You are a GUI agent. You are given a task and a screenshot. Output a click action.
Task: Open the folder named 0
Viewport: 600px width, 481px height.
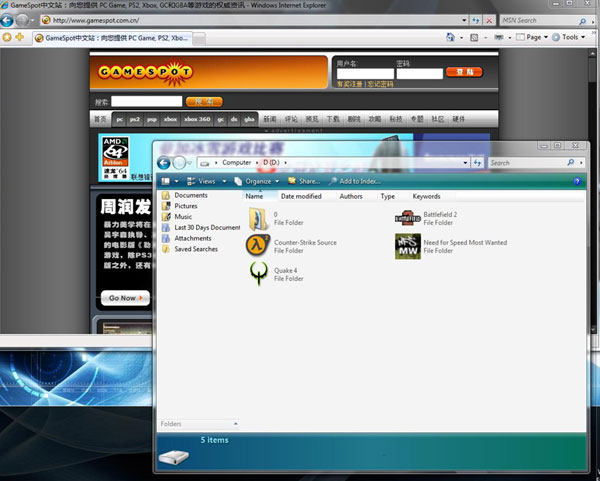pyautogui.click(x=258, y=218)
